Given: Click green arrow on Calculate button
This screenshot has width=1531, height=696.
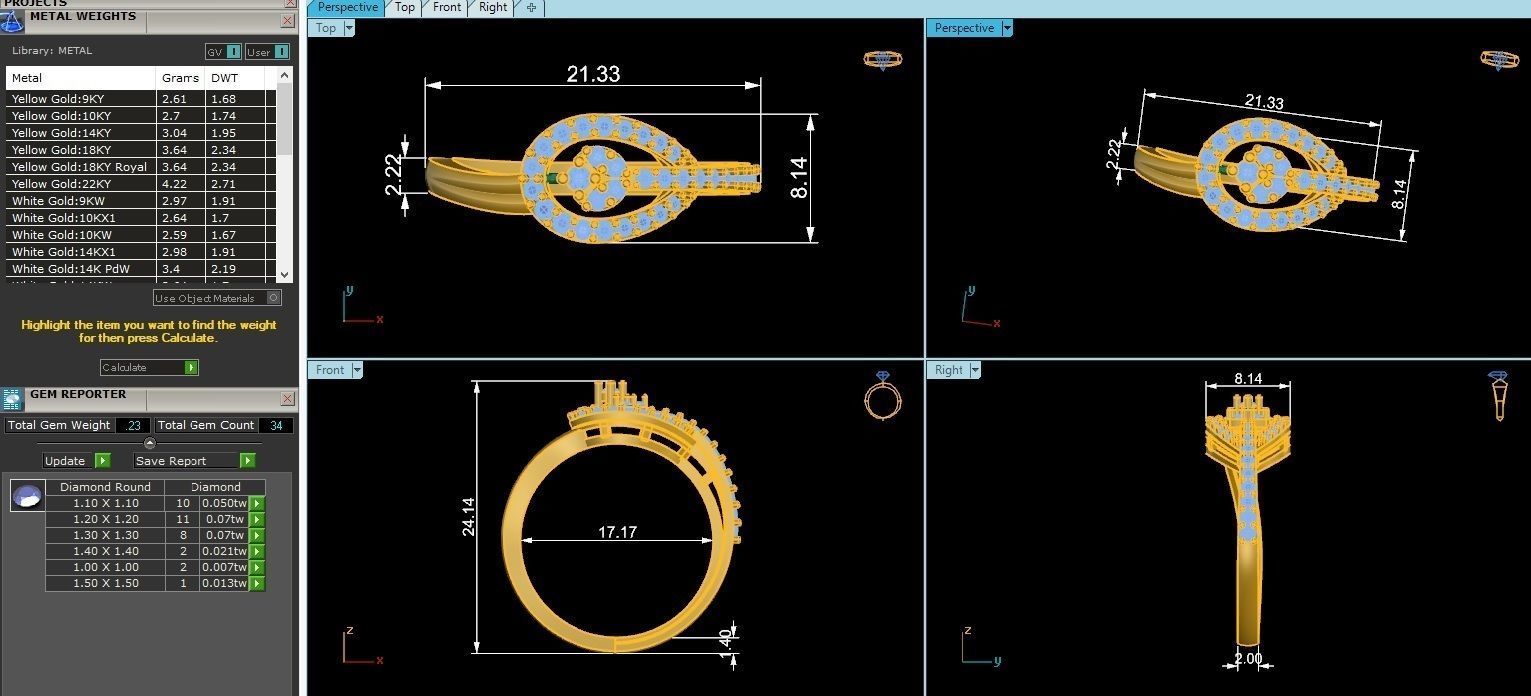Looking at the screenshot, I should click(191, 367).
